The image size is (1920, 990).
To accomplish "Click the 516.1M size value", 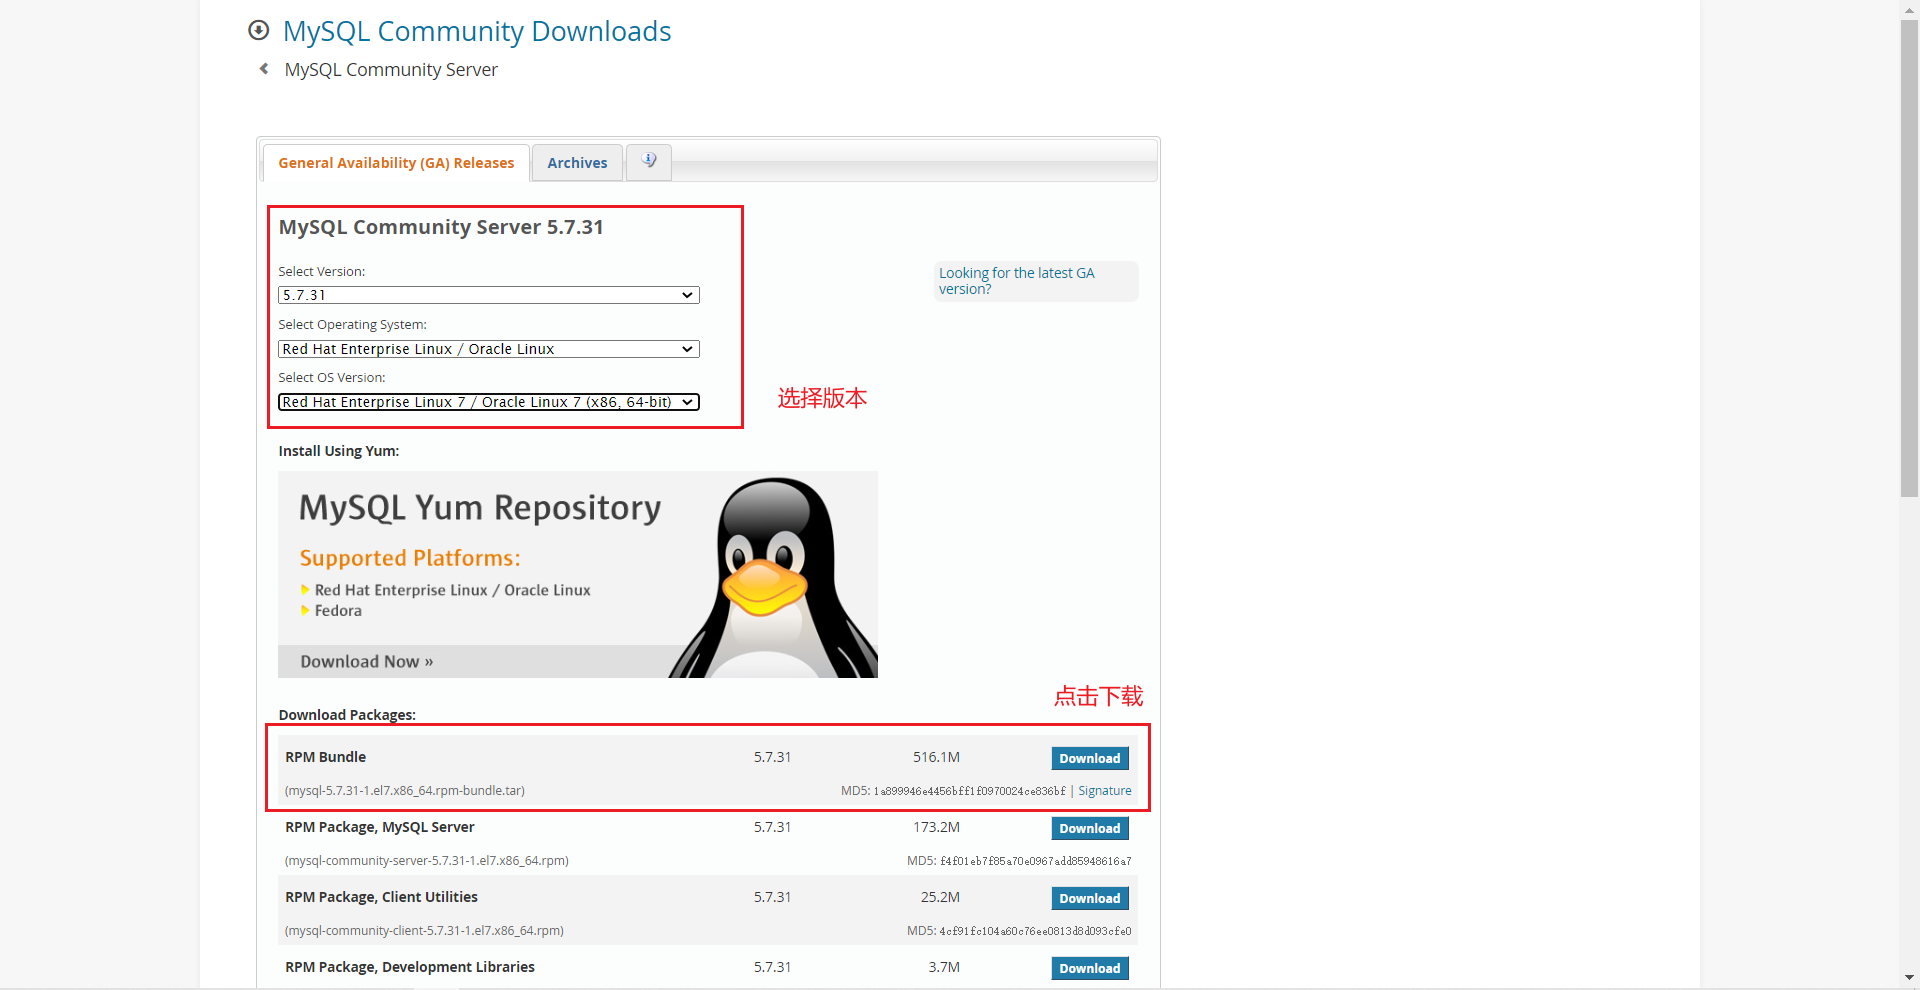I will click(936, 757).
